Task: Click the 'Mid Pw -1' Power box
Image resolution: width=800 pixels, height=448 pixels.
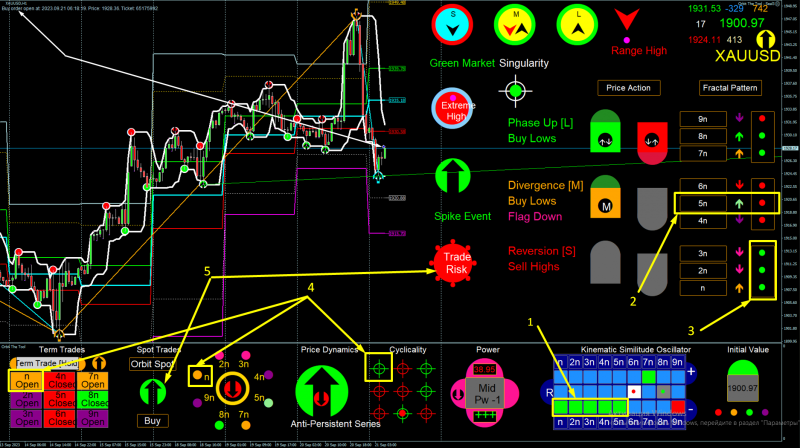Action: coord(485,394)
